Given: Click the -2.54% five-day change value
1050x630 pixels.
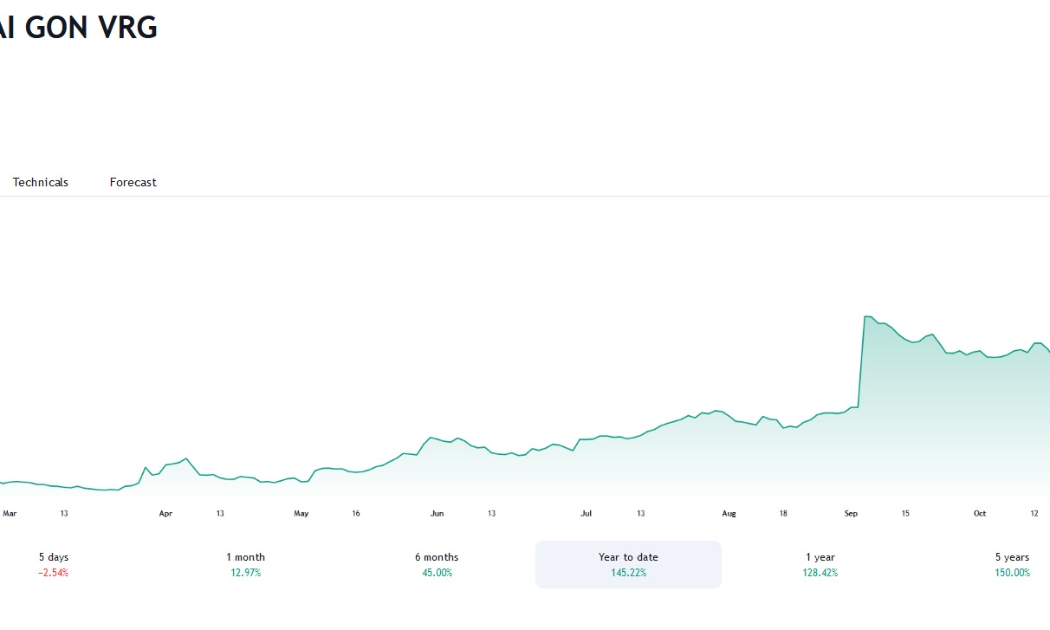Looking at the screenshot, I should click(54, 572).
